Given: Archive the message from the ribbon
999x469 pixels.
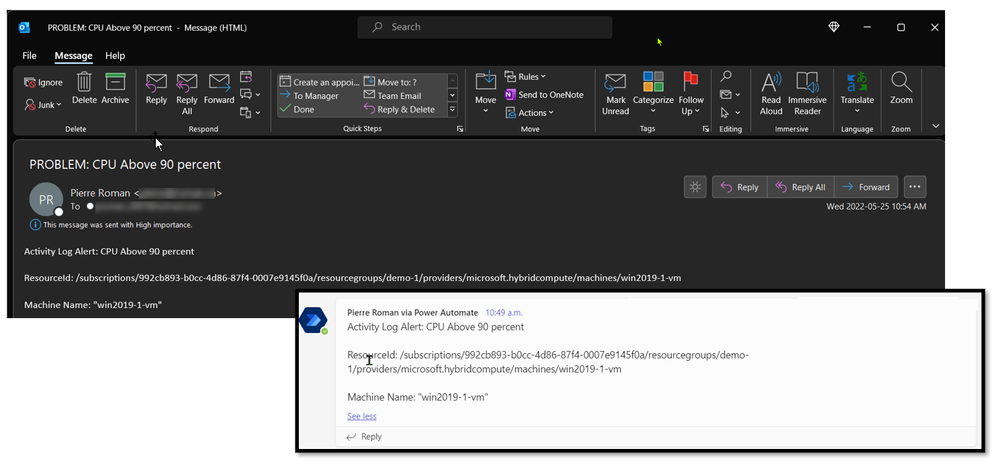Looking at the screenshot, I should click(x=115, y=89).
